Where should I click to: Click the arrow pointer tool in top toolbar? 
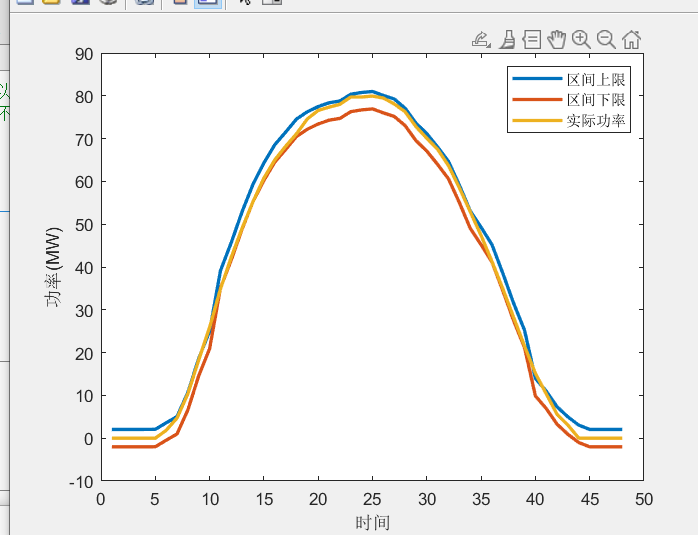(x=243, y=3)
